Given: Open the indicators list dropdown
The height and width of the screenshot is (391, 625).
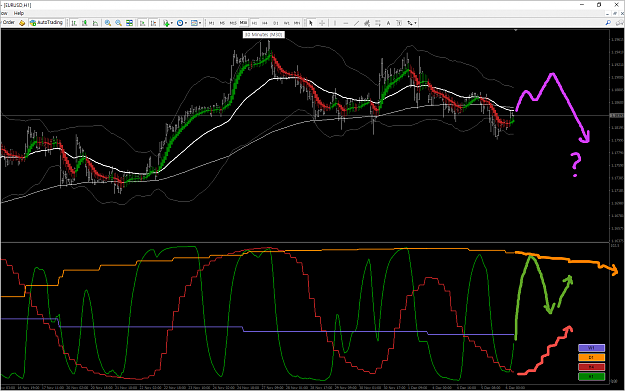Looking at the screenshot, I should coord(168,23).
